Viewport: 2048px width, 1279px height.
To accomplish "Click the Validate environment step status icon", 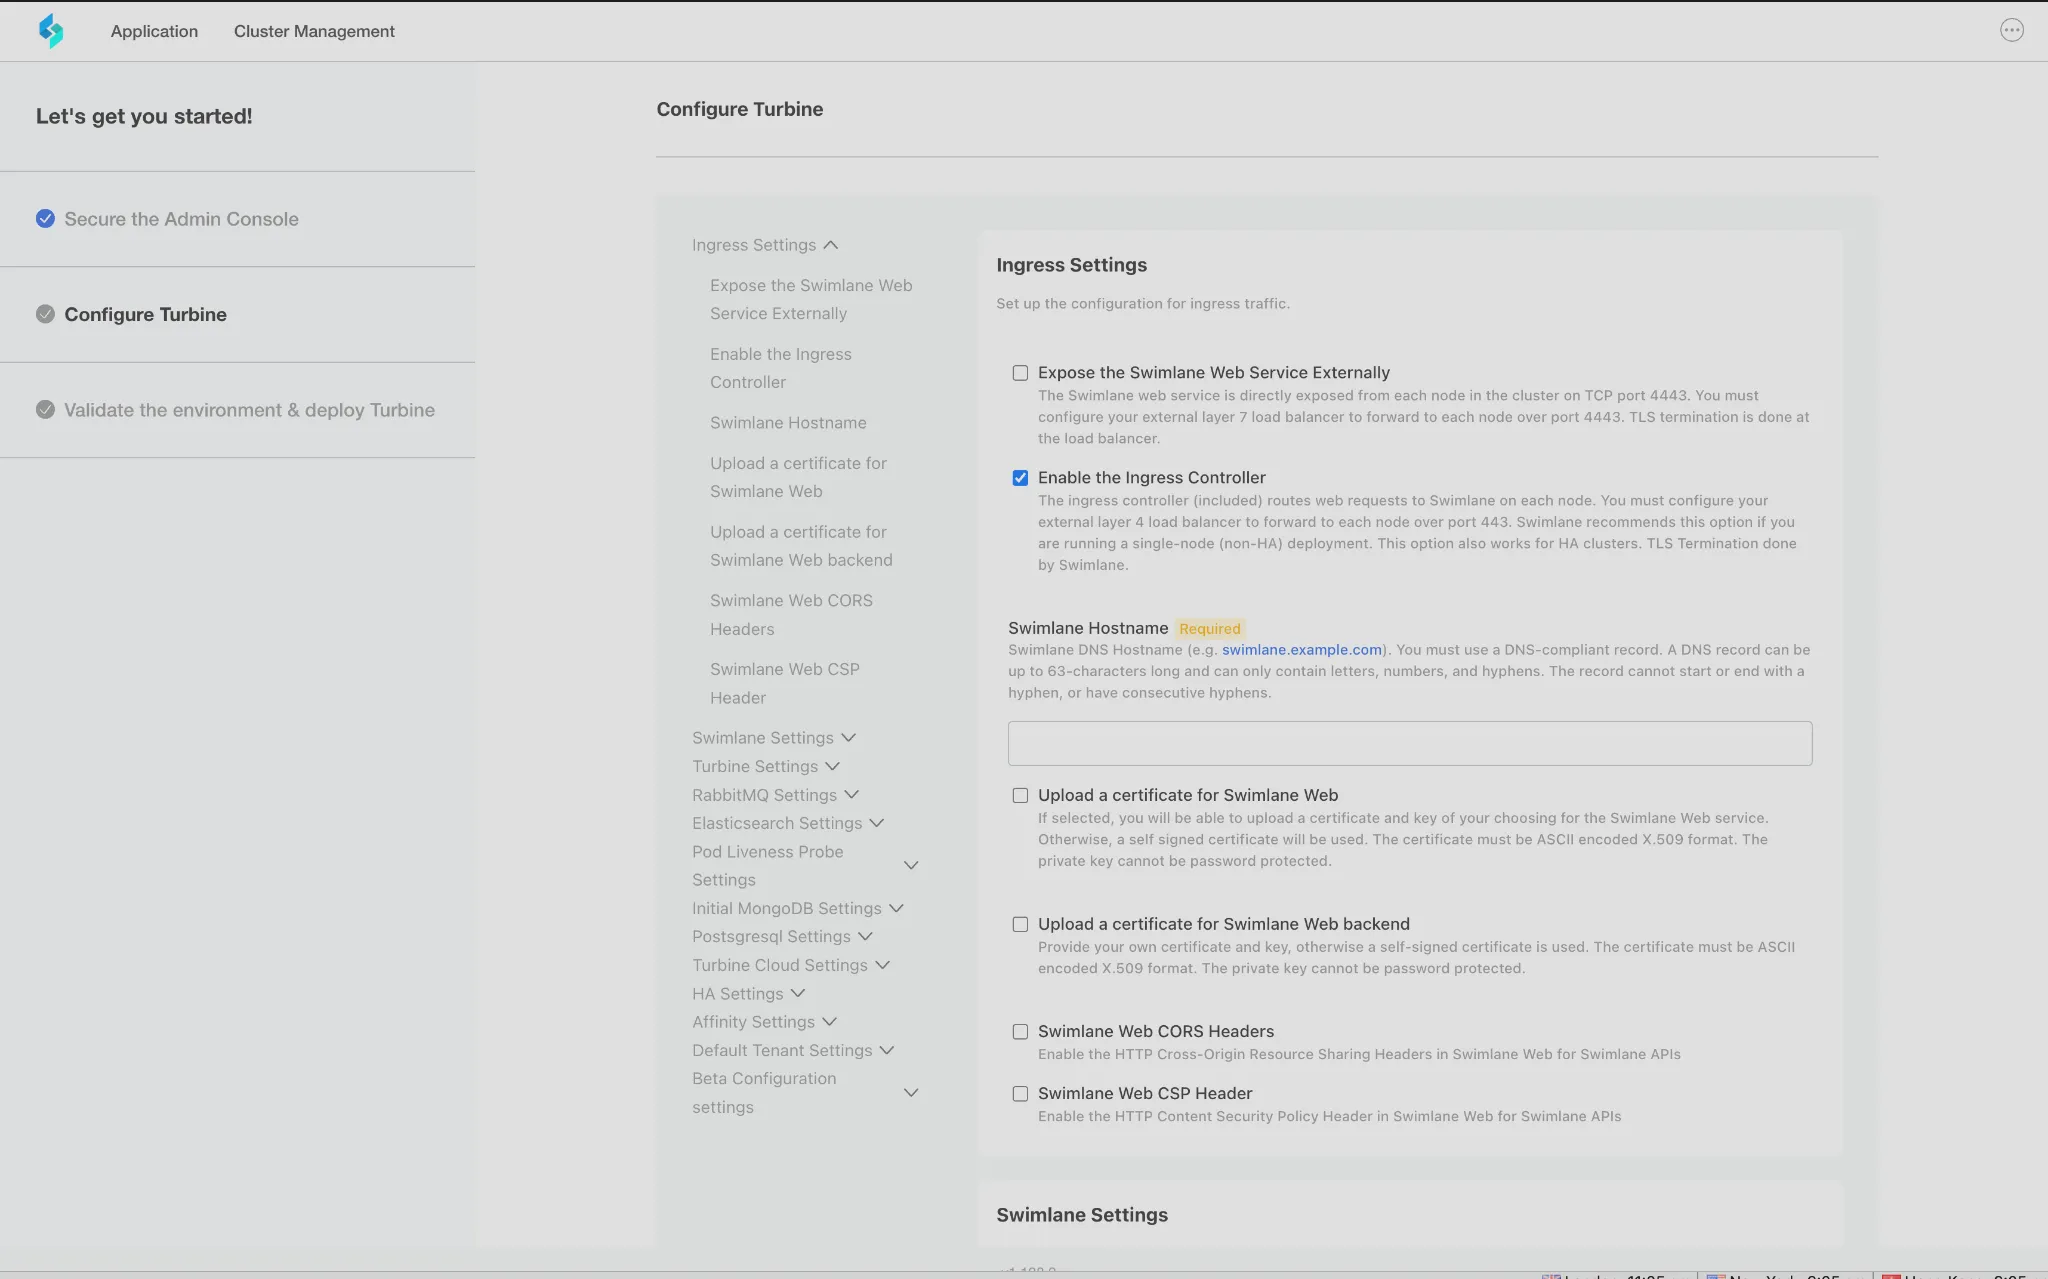I will coord(45,409).
